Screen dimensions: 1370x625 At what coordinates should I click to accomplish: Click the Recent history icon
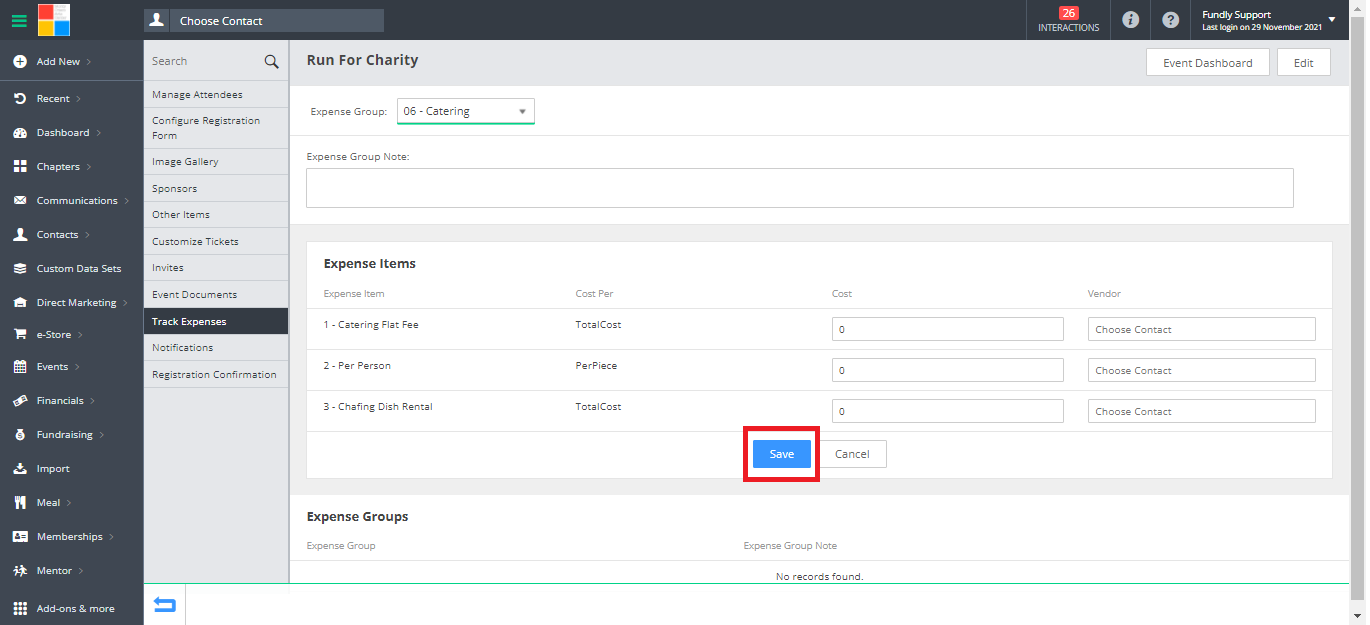tap(20, 99)
